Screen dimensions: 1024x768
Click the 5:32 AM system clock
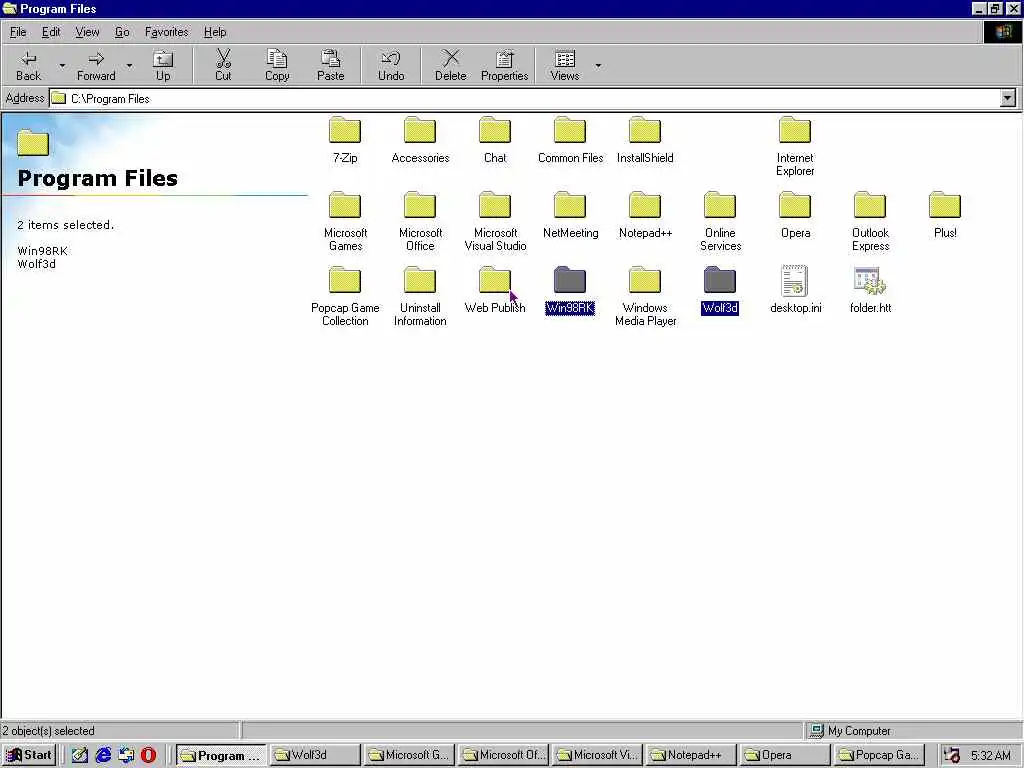click(x=991, y=756)
